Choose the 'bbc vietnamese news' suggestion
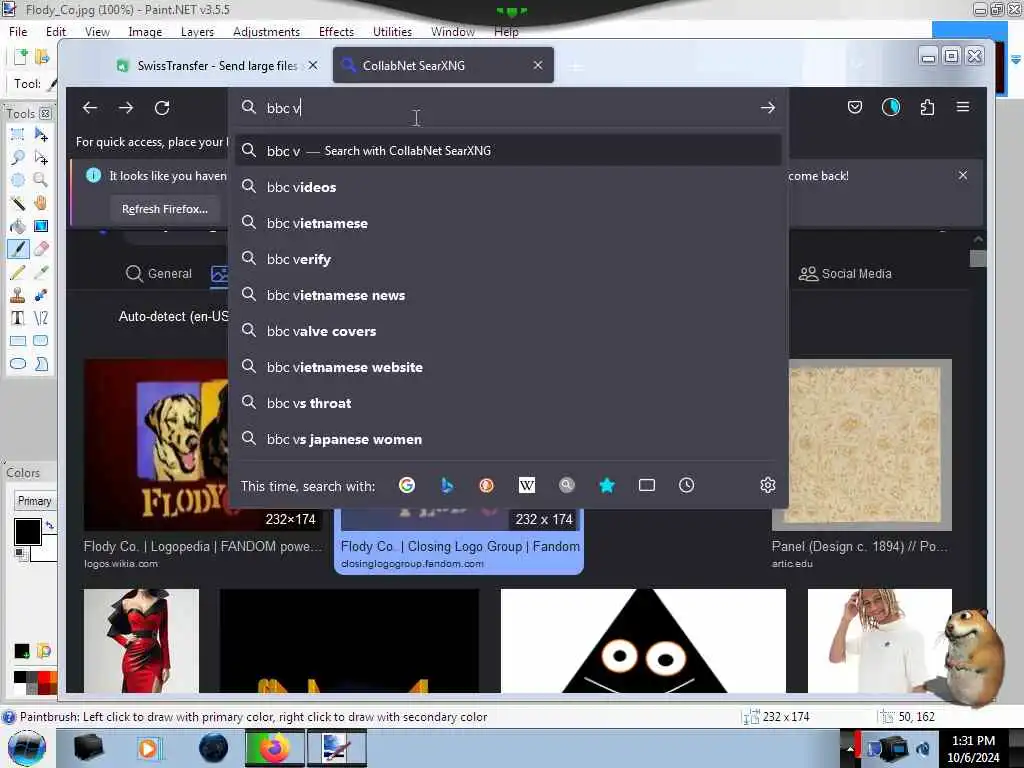1024x768 pixels. coord(508,295)
